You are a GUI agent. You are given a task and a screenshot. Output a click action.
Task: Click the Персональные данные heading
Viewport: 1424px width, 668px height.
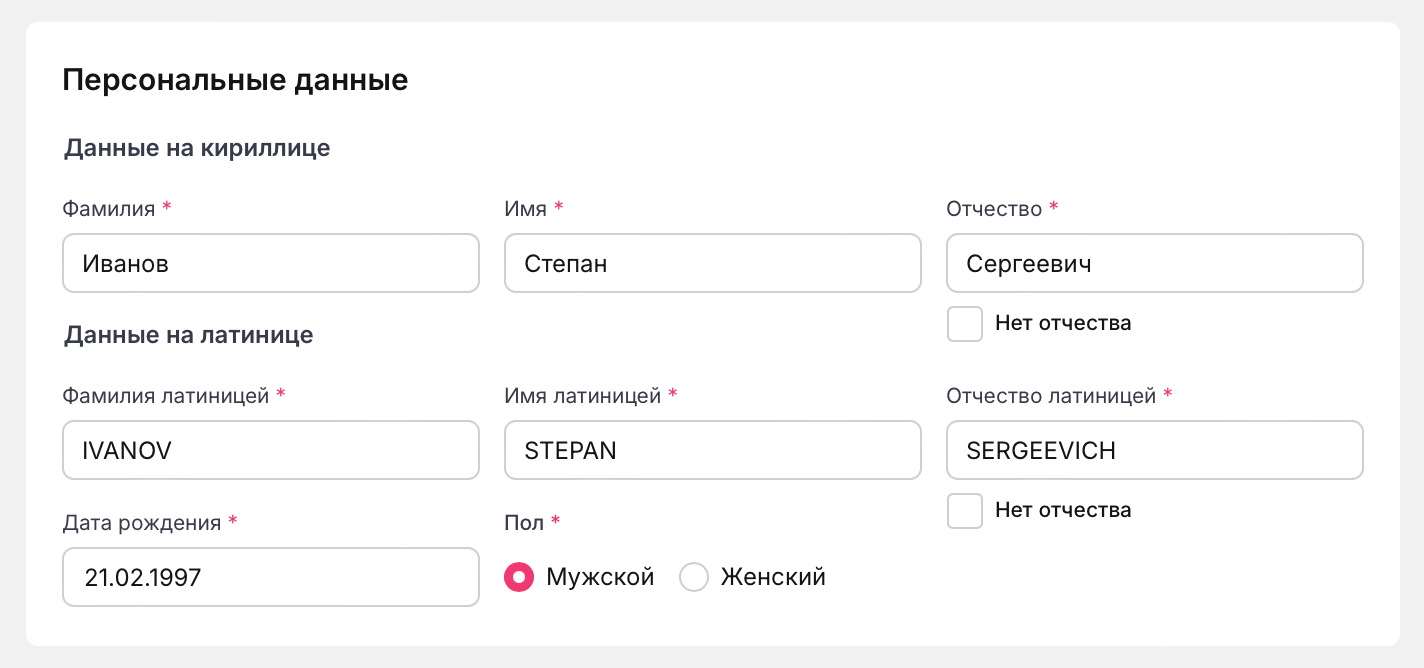235,80
